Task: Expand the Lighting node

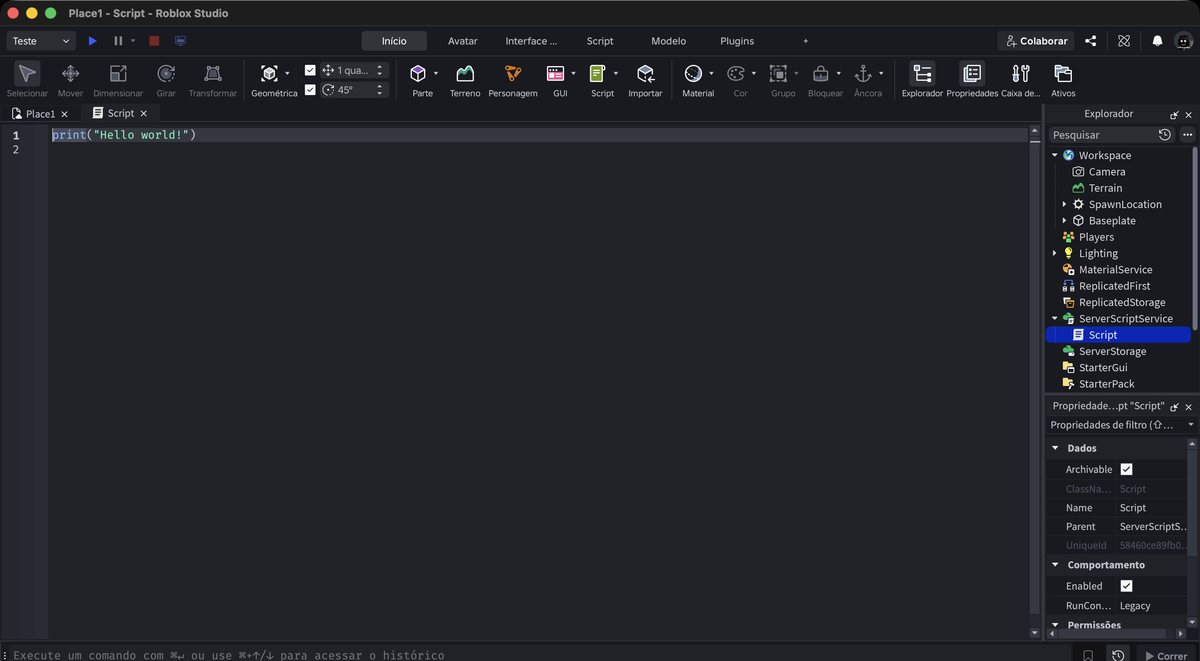Action: point(1055,253)
